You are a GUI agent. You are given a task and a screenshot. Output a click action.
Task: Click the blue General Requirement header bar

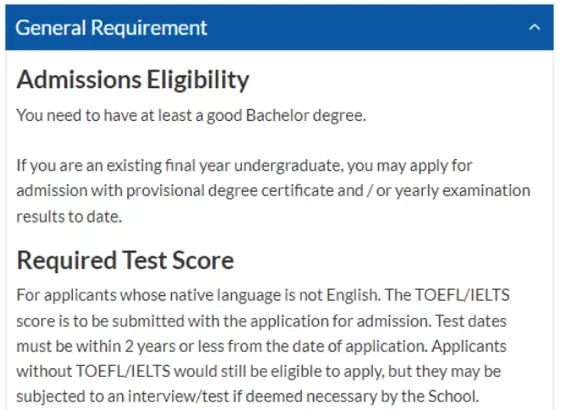(279, 27)
